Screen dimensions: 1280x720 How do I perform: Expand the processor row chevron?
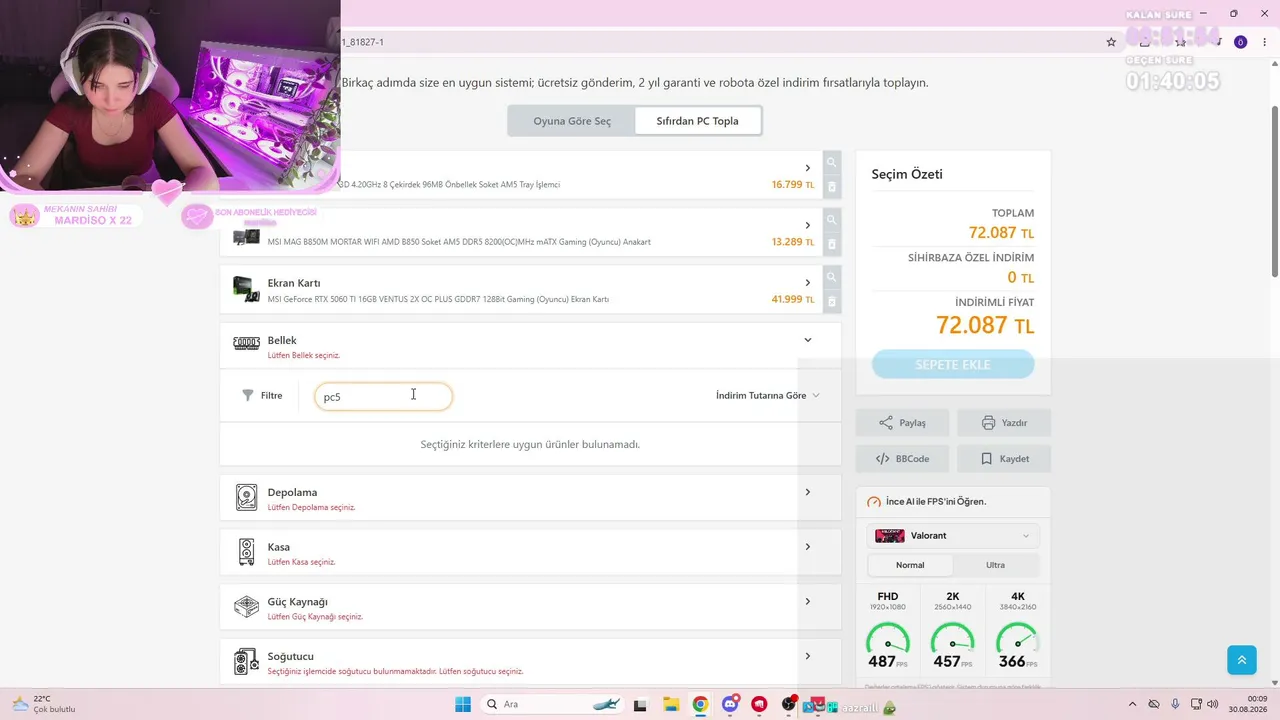click(808, 168)
